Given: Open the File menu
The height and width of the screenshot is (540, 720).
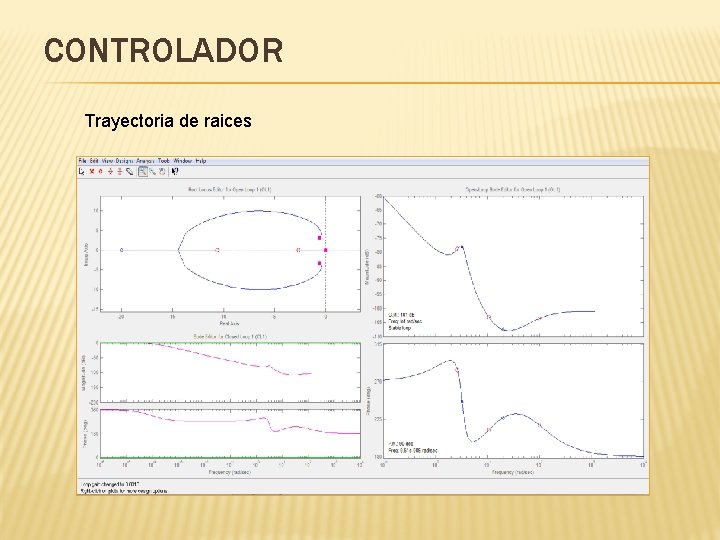Looking at the screenshot, I should [83, 161].
